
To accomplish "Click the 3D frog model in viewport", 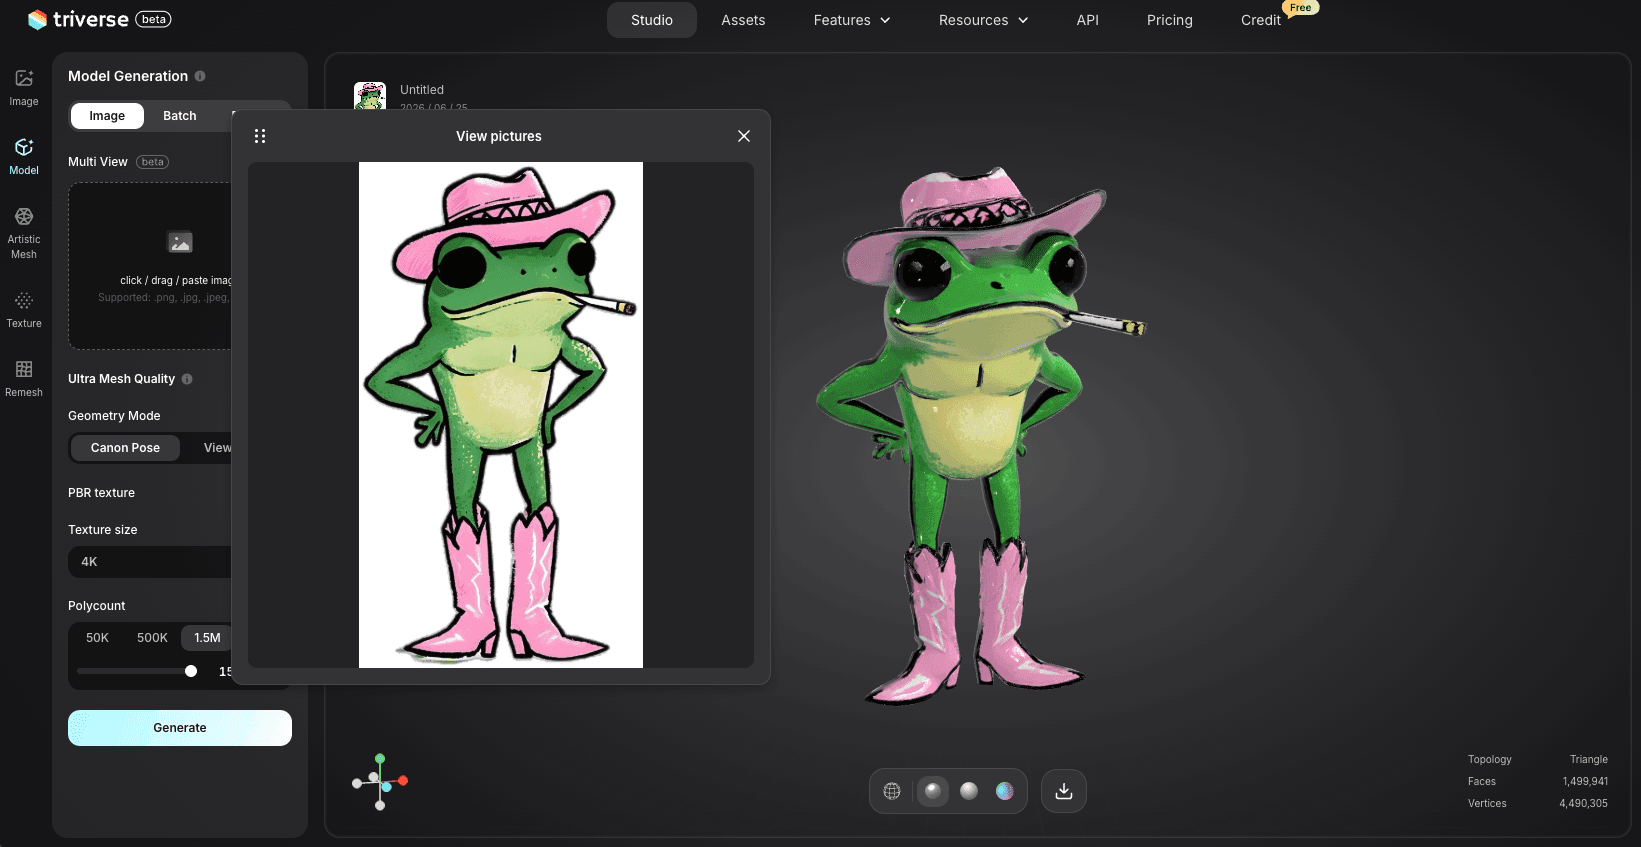I will click(x=980, y=435).
